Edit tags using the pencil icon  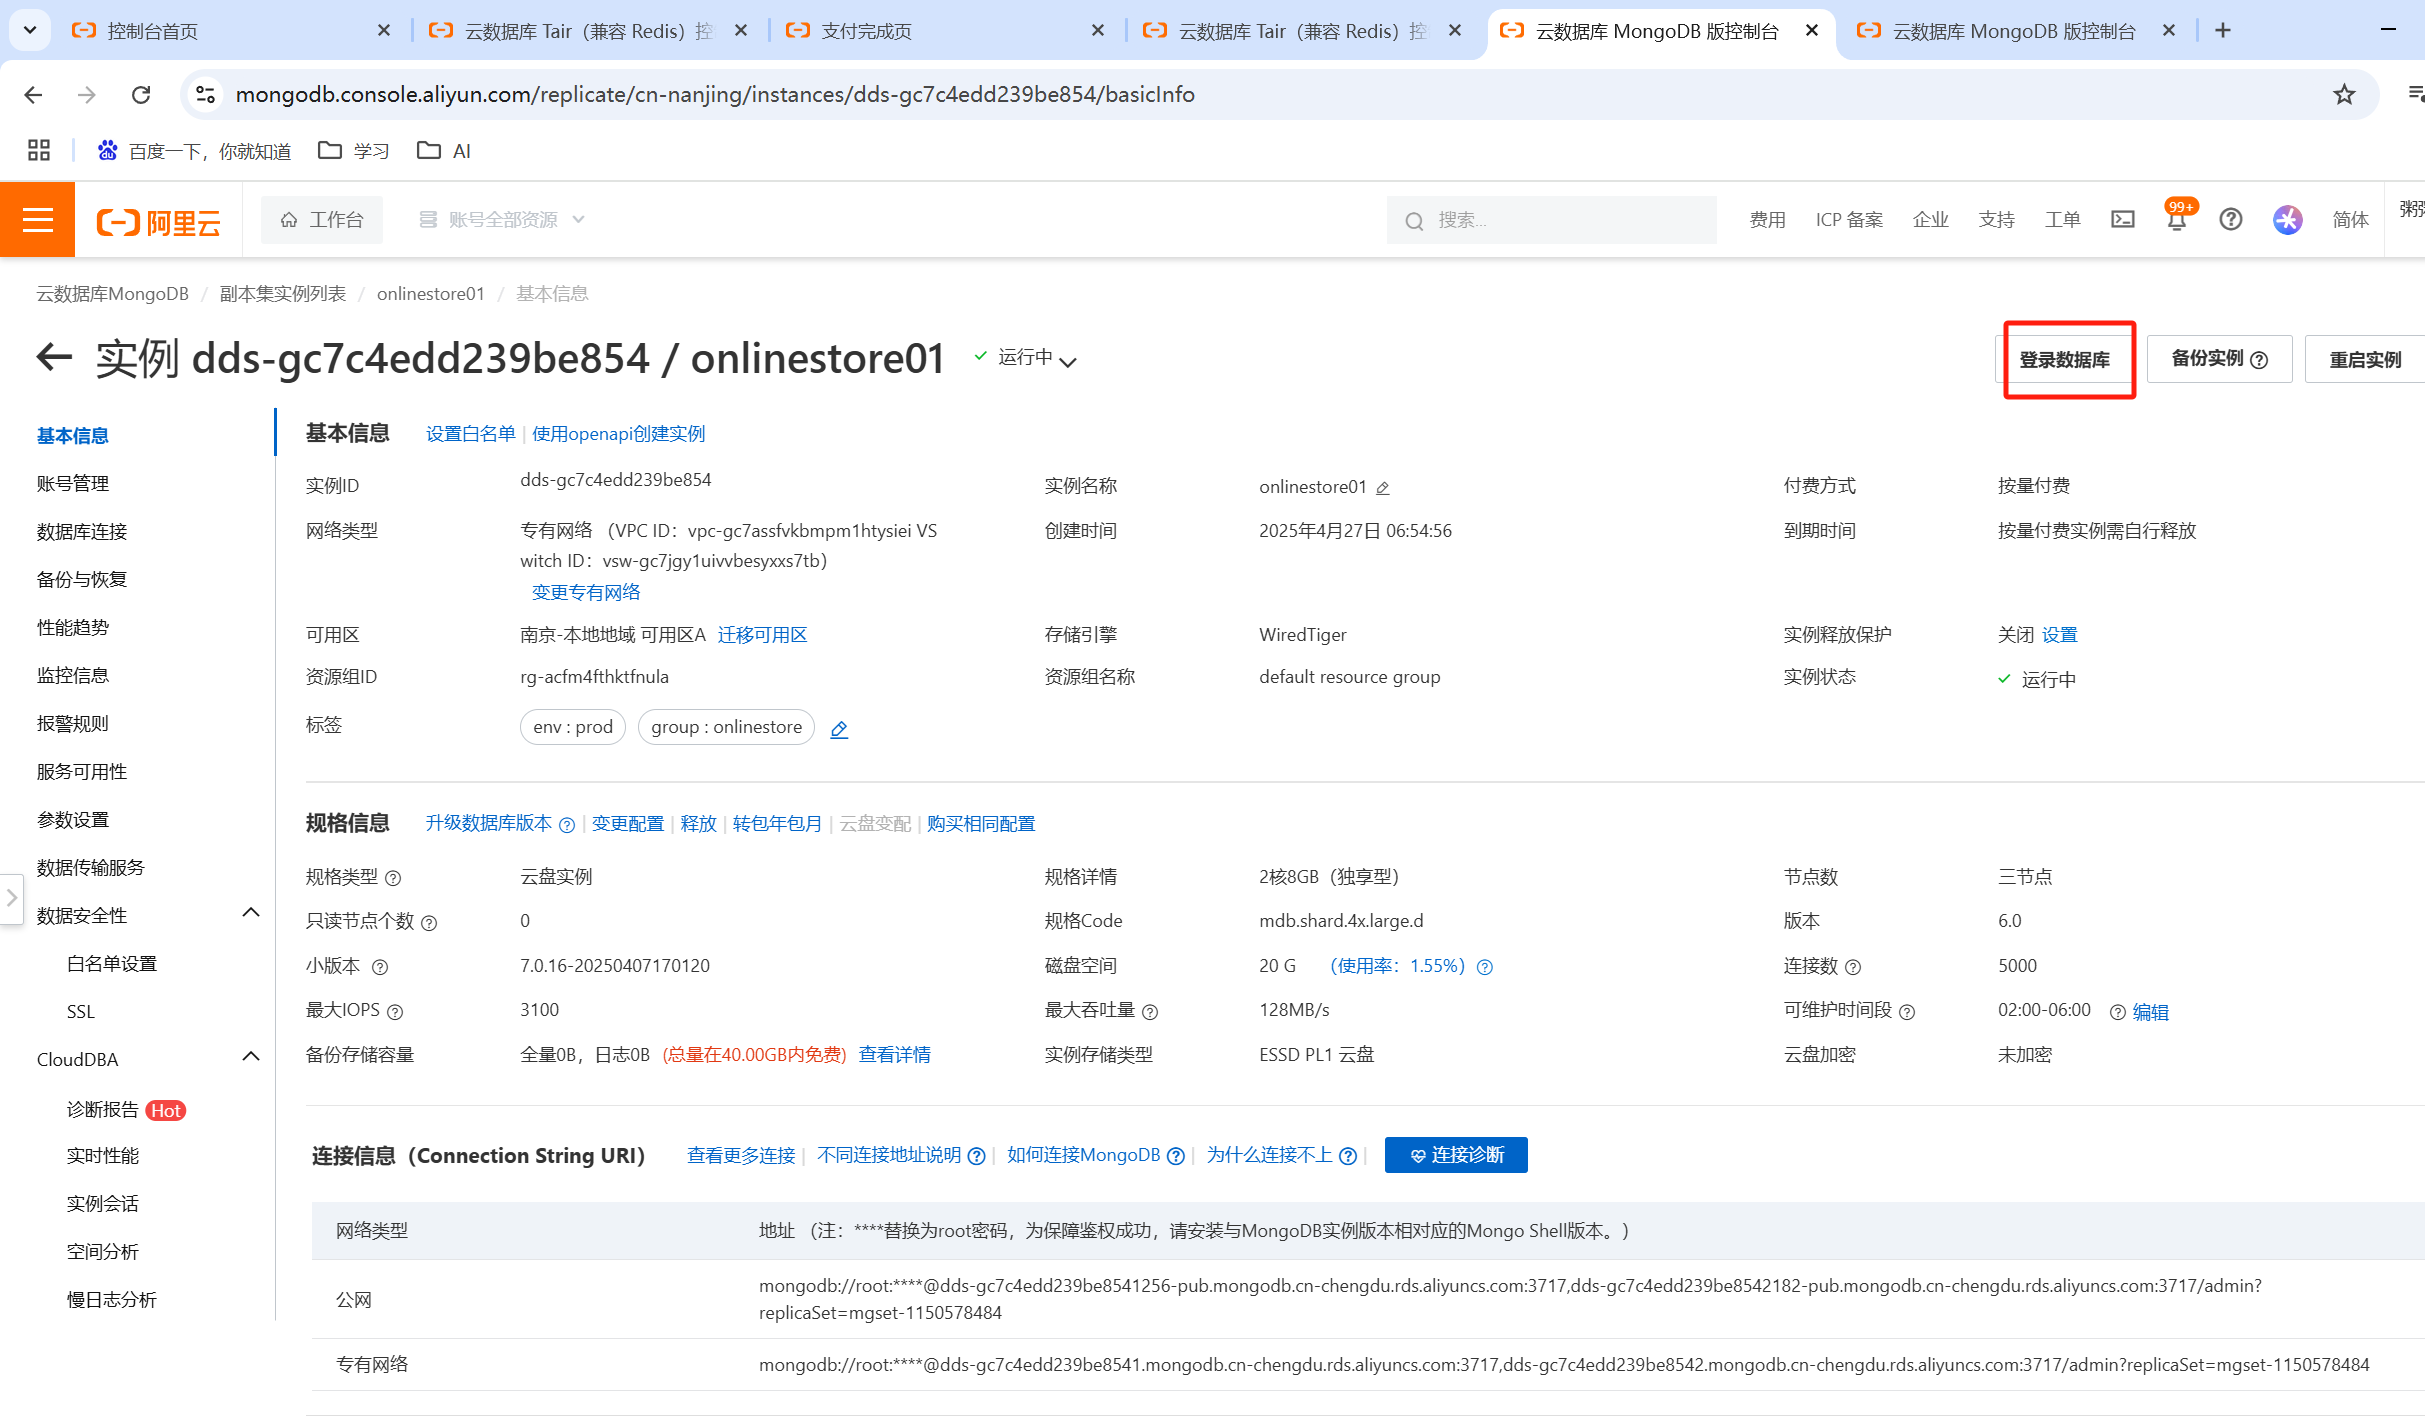[x=839, y=729]
